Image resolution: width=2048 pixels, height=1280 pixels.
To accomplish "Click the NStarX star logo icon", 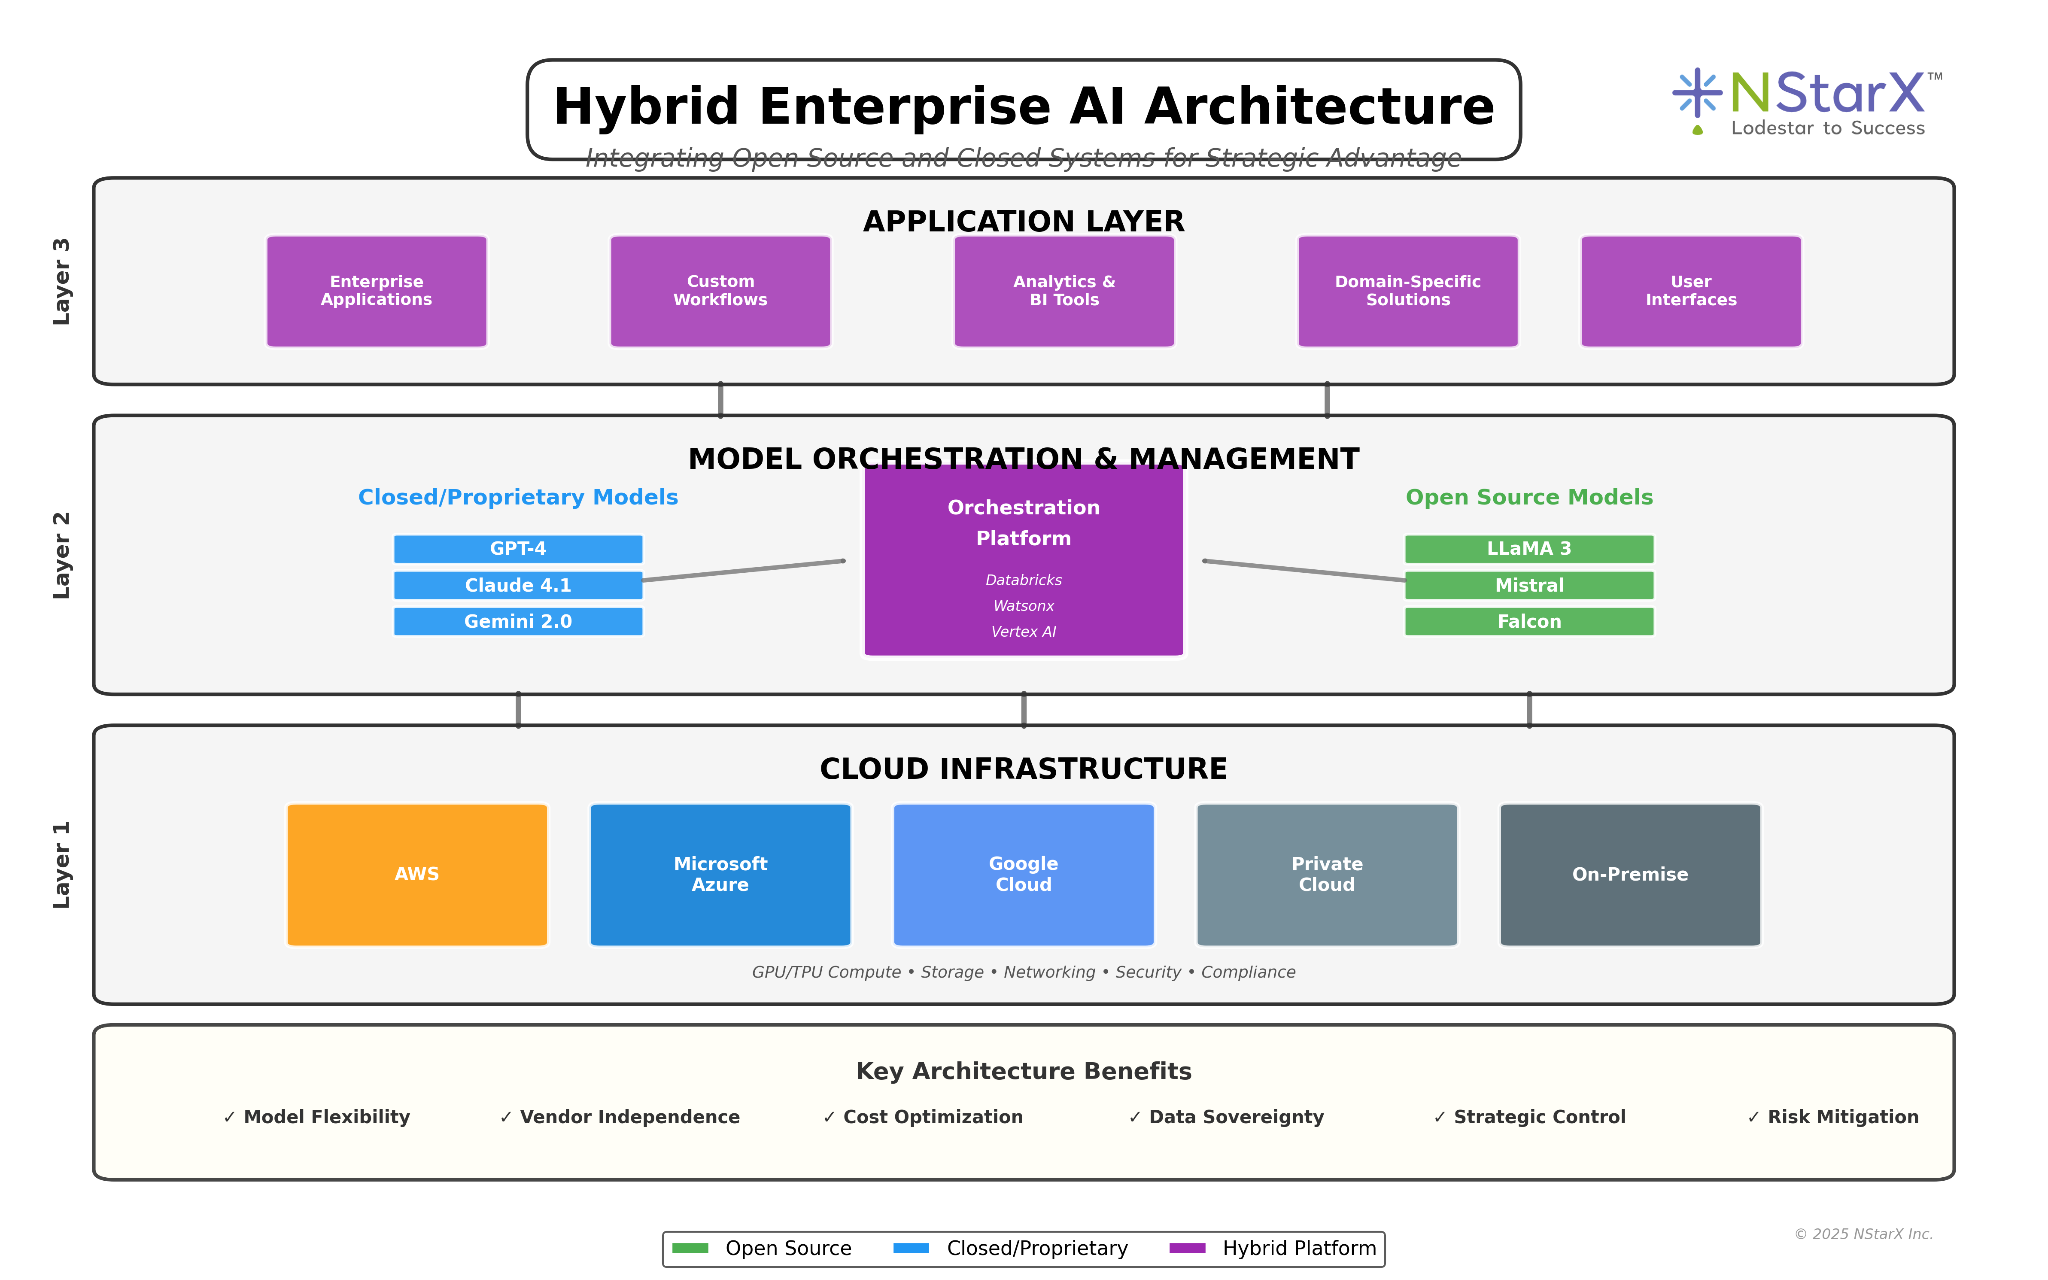I will (x=1697, y=94).
